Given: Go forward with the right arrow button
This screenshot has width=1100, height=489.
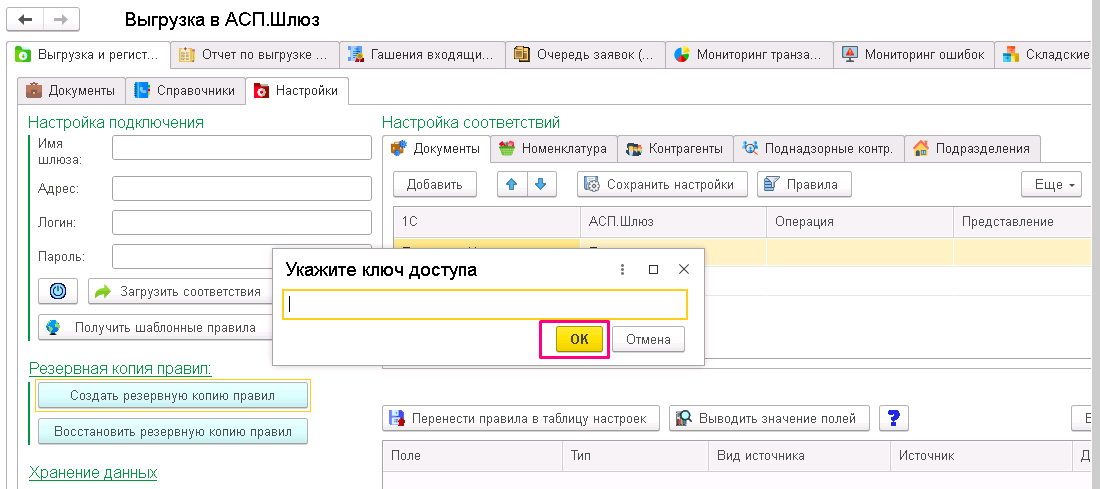Looking at the screenshot, I should (x=61, y=20).
